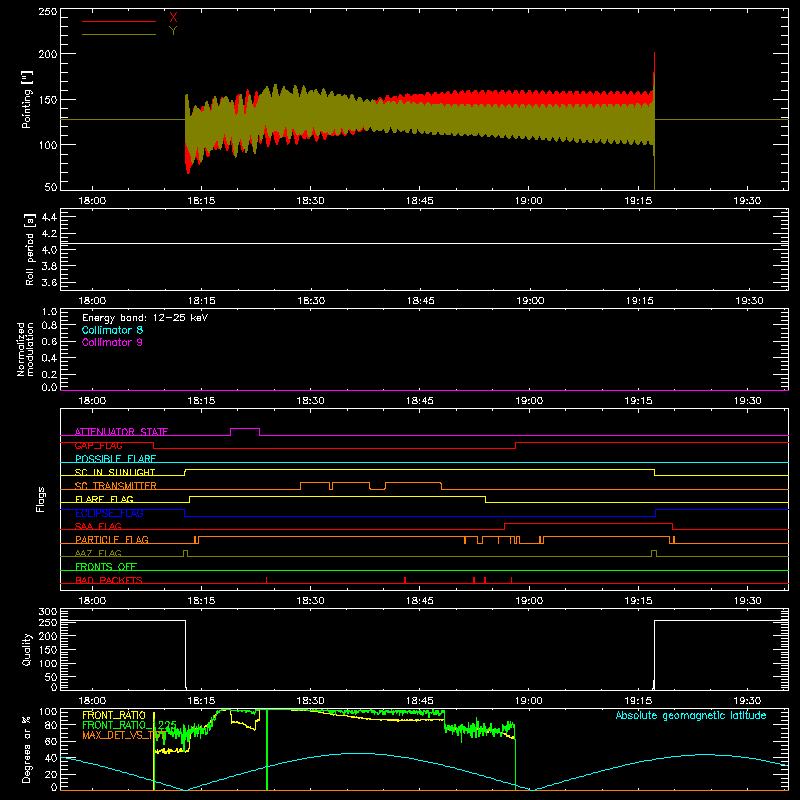Click the ECLIPSE_FLAG label
Image resolution: width=800 pixels, height=800 pixels.
coord(109,513)
